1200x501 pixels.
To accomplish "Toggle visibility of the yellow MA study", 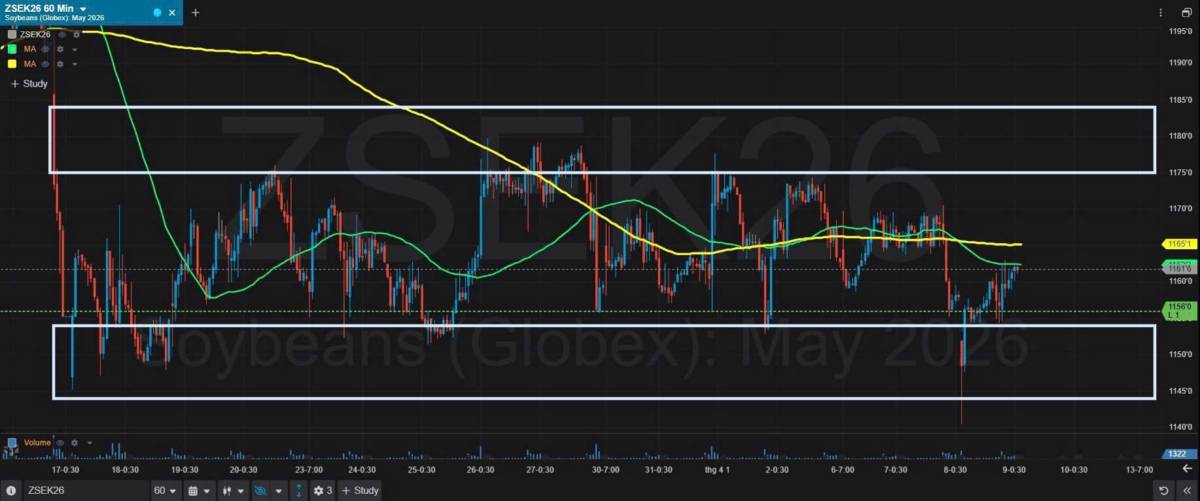I will pos(45,63).
